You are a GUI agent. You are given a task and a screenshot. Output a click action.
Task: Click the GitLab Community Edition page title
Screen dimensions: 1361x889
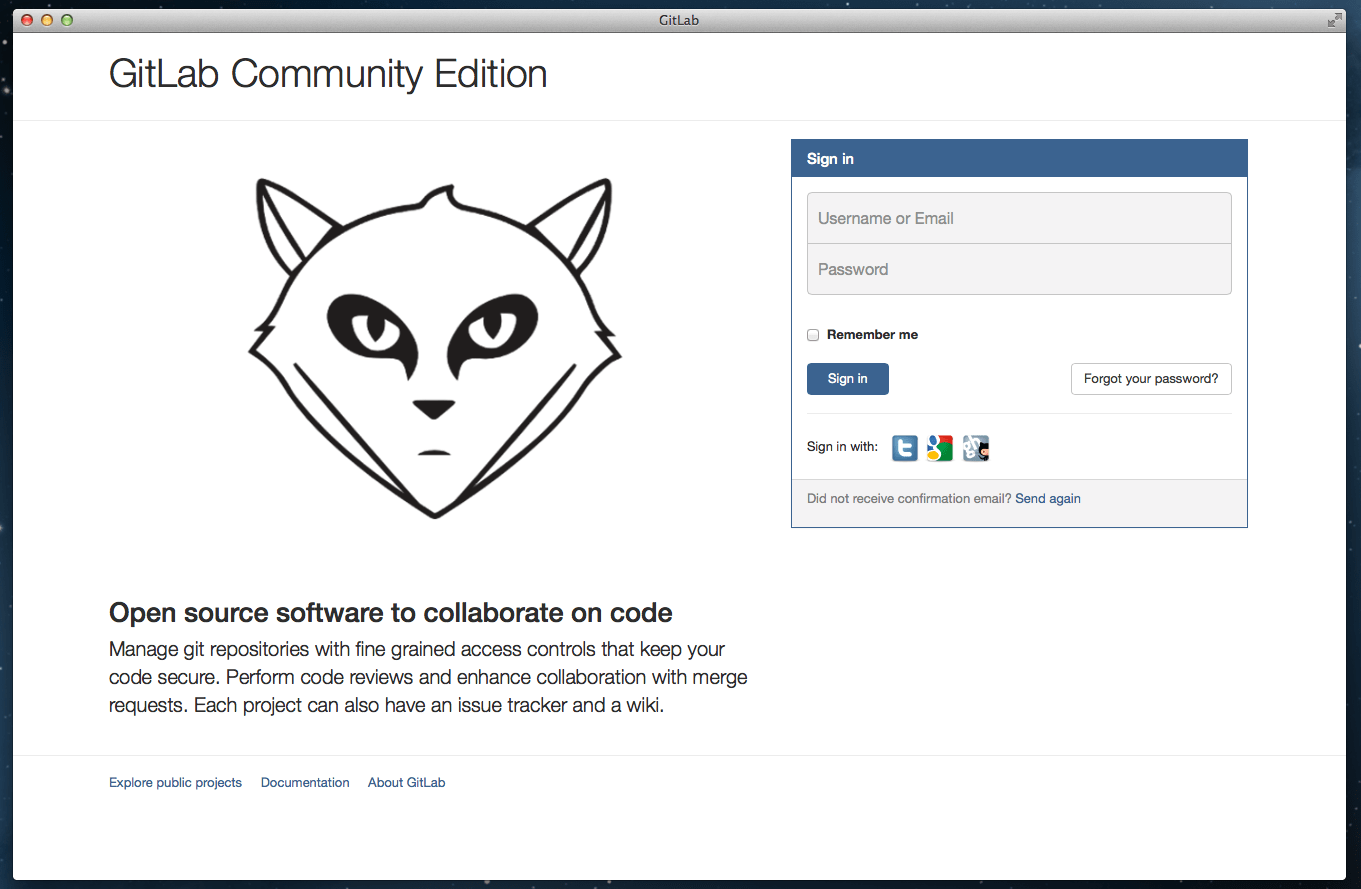click(328, 74)
